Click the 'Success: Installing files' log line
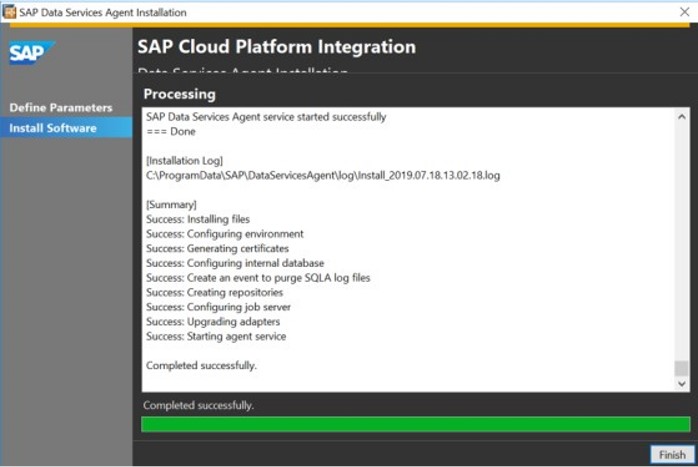This screenshot has width=698, height=467. 198,219
